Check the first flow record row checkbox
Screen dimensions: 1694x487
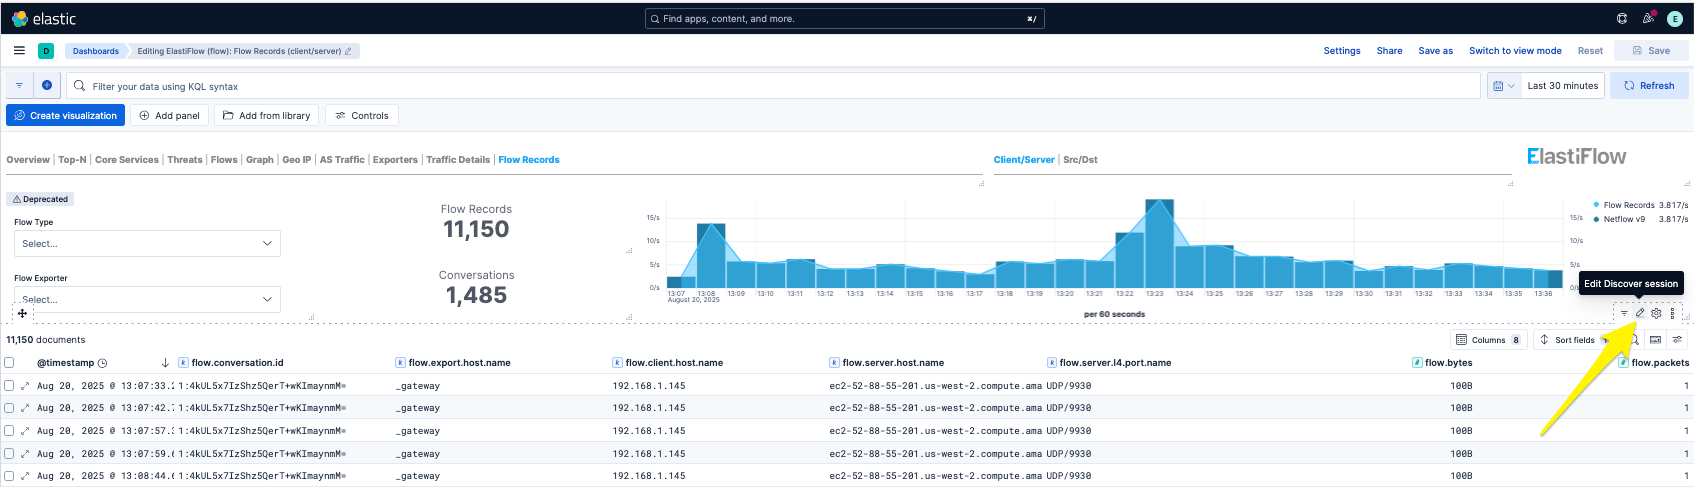[9, 385]
